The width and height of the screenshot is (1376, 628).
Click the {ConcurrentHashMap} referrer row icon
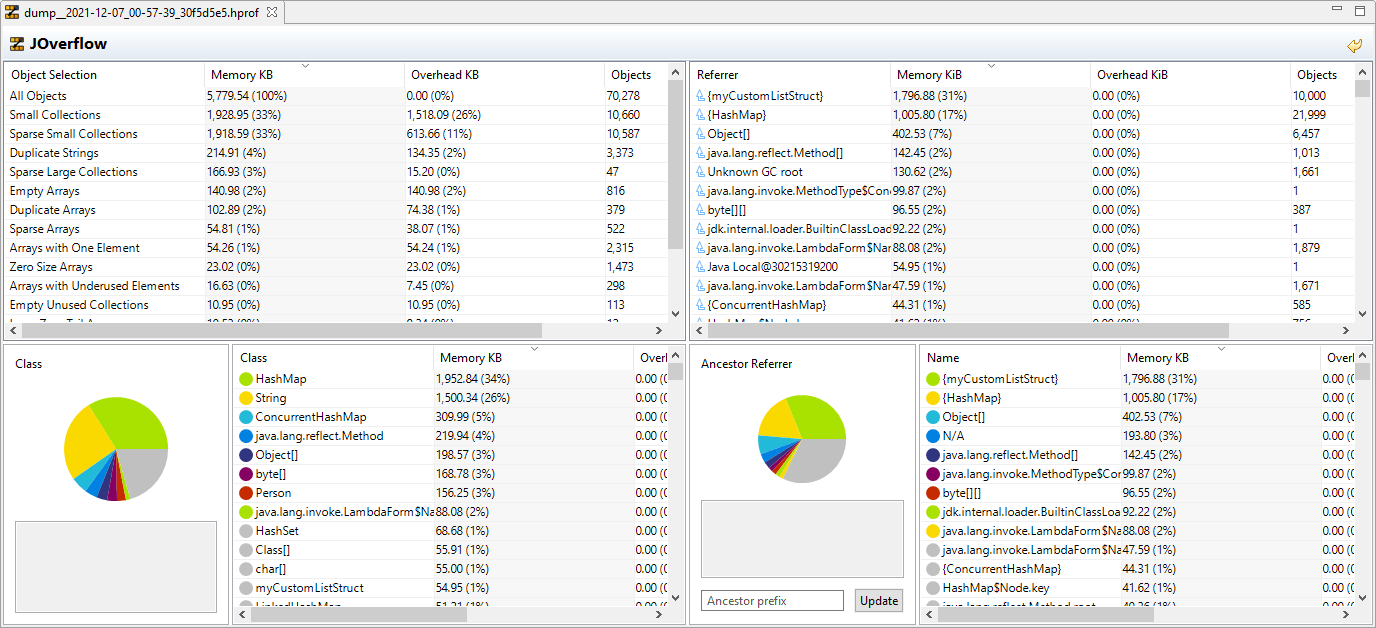point(701,305)
